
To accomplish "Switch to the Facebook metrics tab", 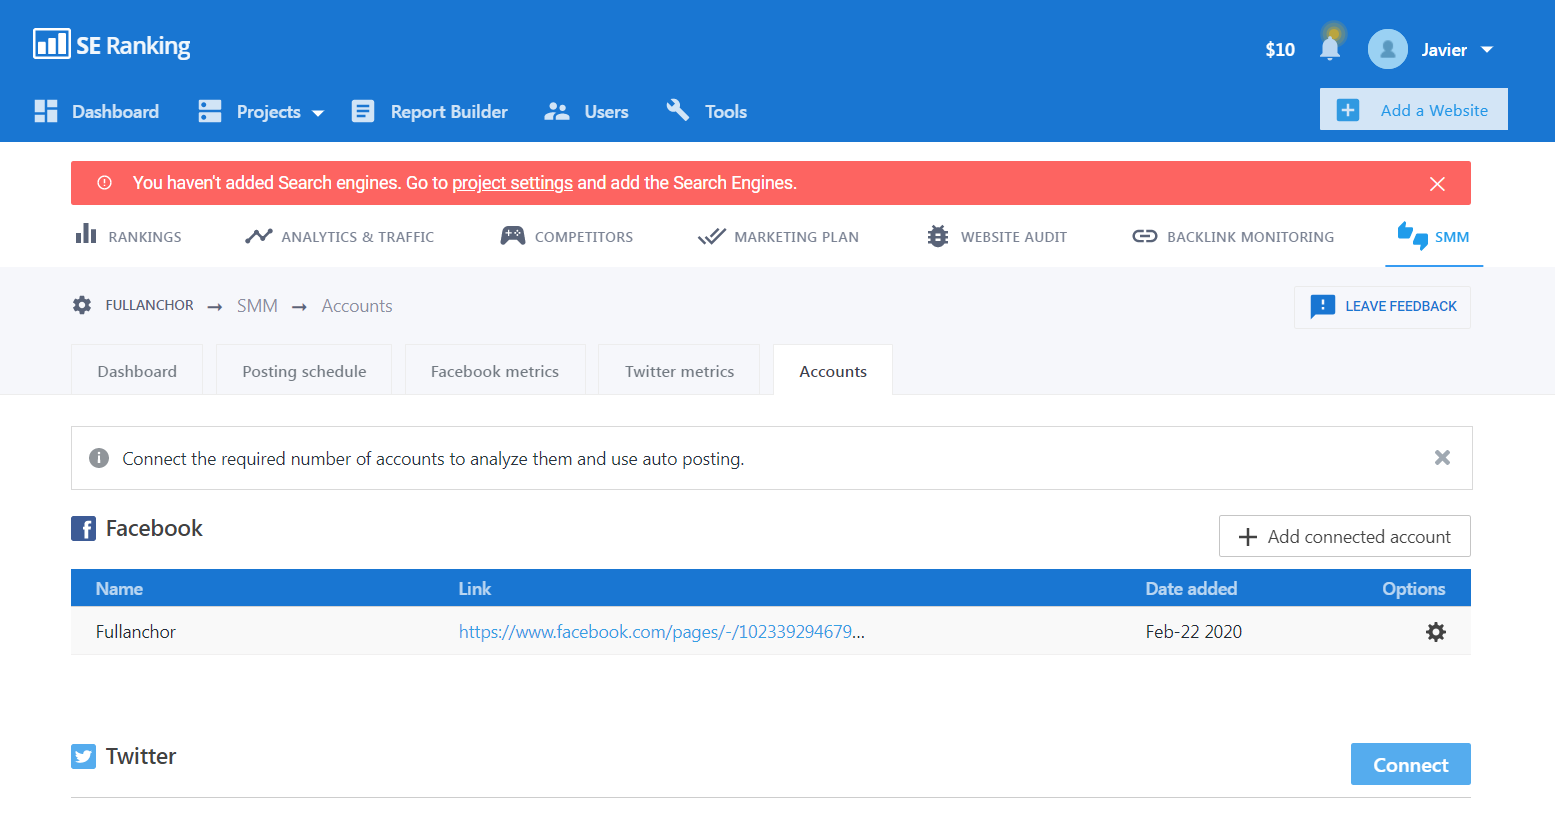I will tap(495, 371).
